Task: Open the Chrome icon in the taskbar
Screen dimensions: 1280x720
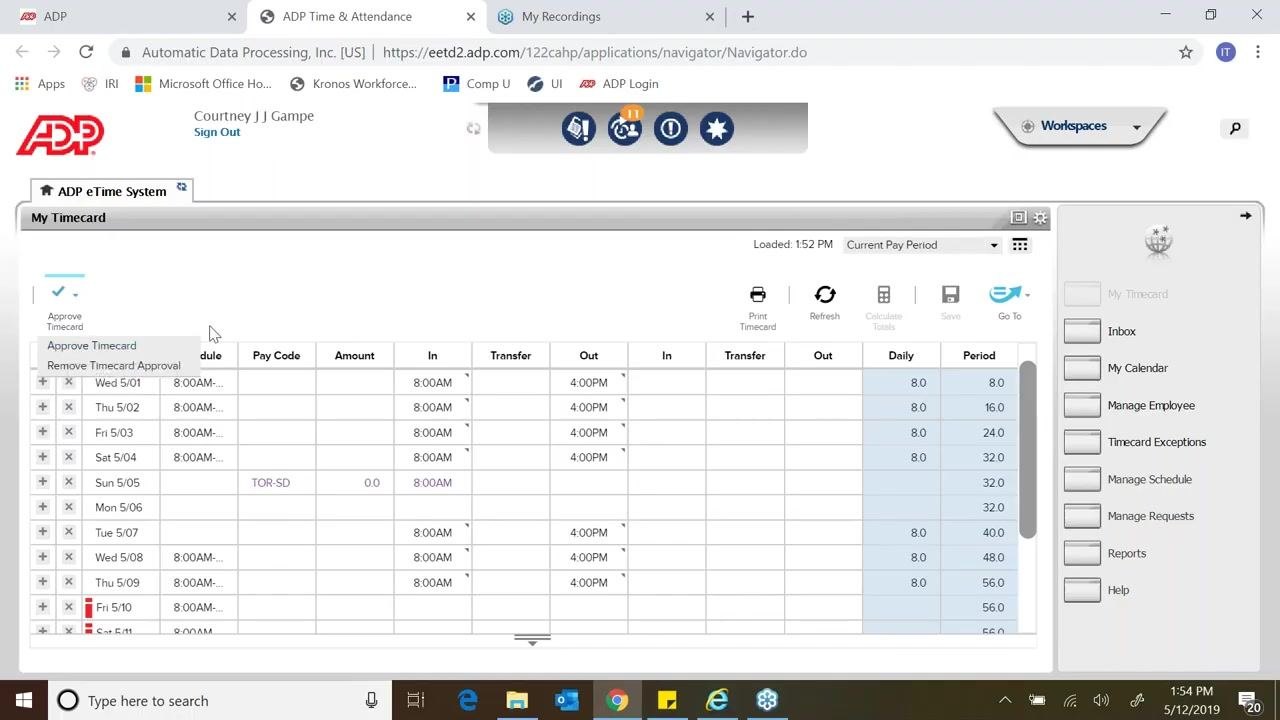Action: pyautogui.click(x=617, y=700)
